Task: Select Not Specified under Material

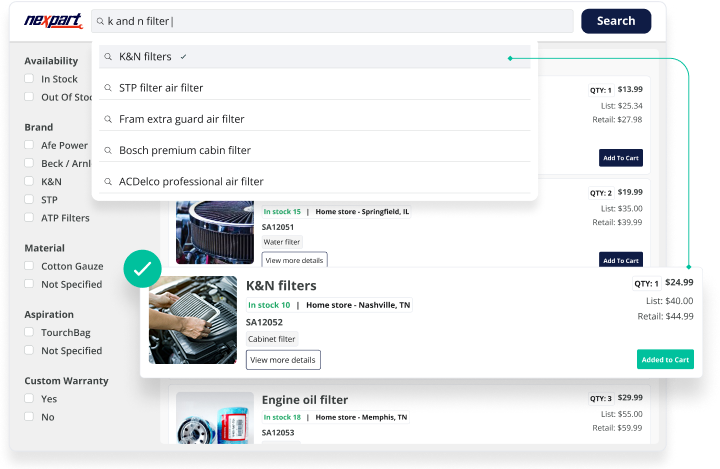Action: (29, 284)
